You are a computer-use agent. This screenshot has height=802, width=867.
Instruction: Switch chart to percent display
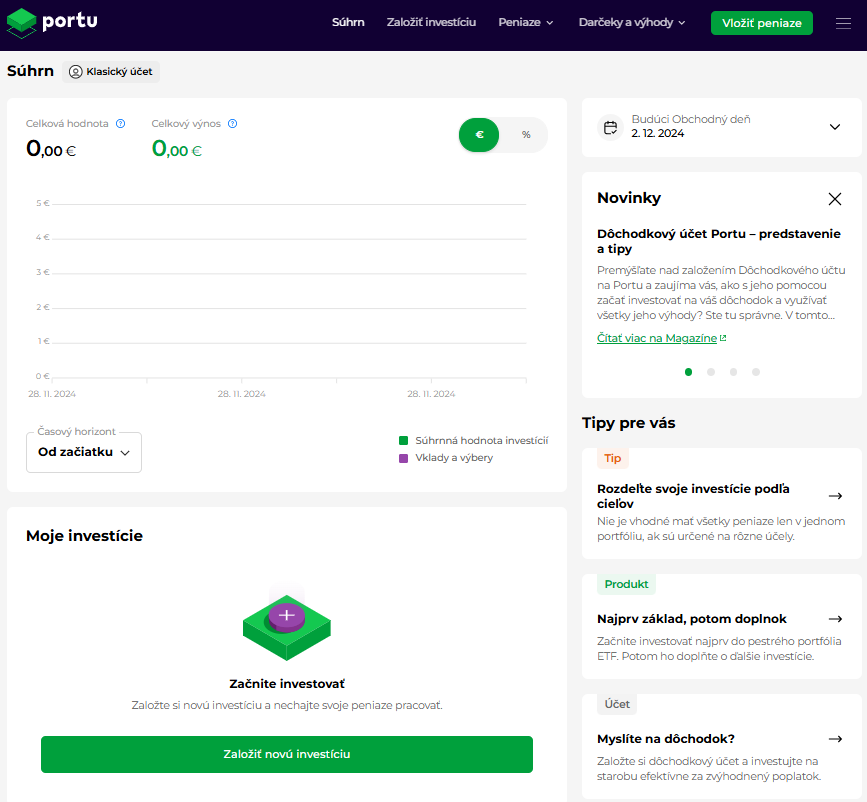click(526, 135)
